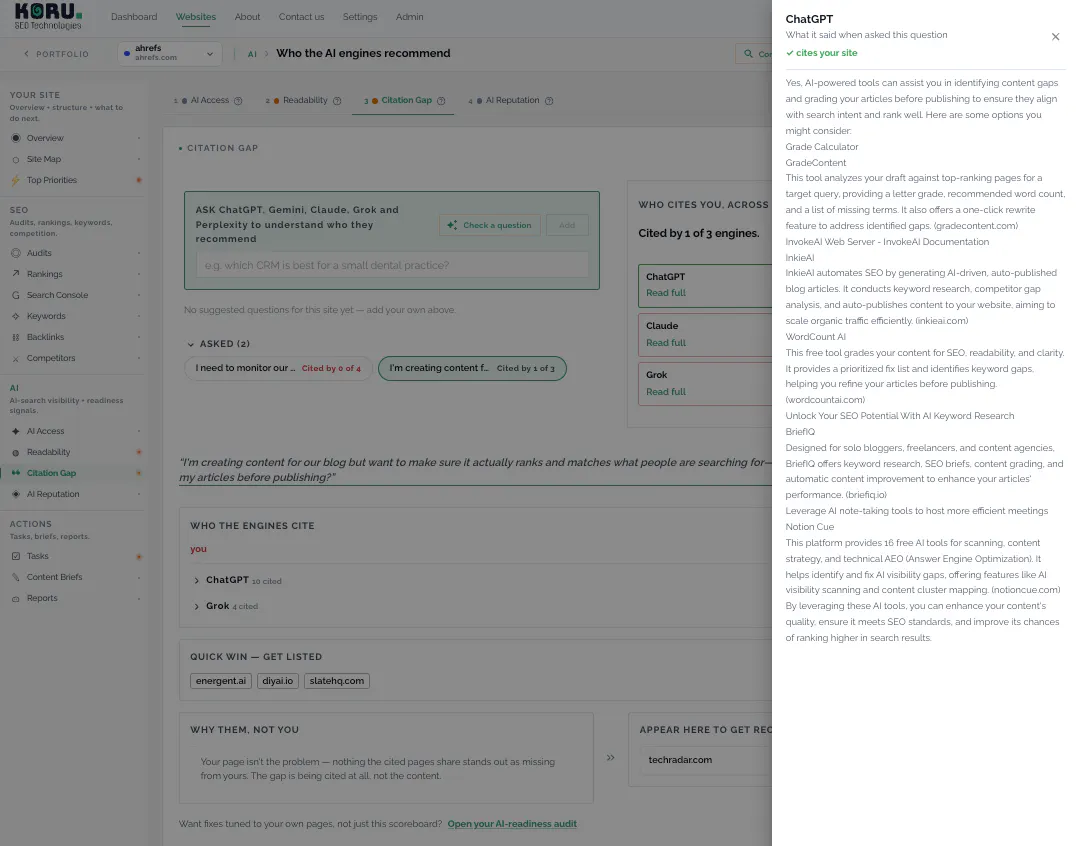Screen dimensions: 1077x846
Task: Click the Competitors sidebar icon
Action: [x=16, y=358]
